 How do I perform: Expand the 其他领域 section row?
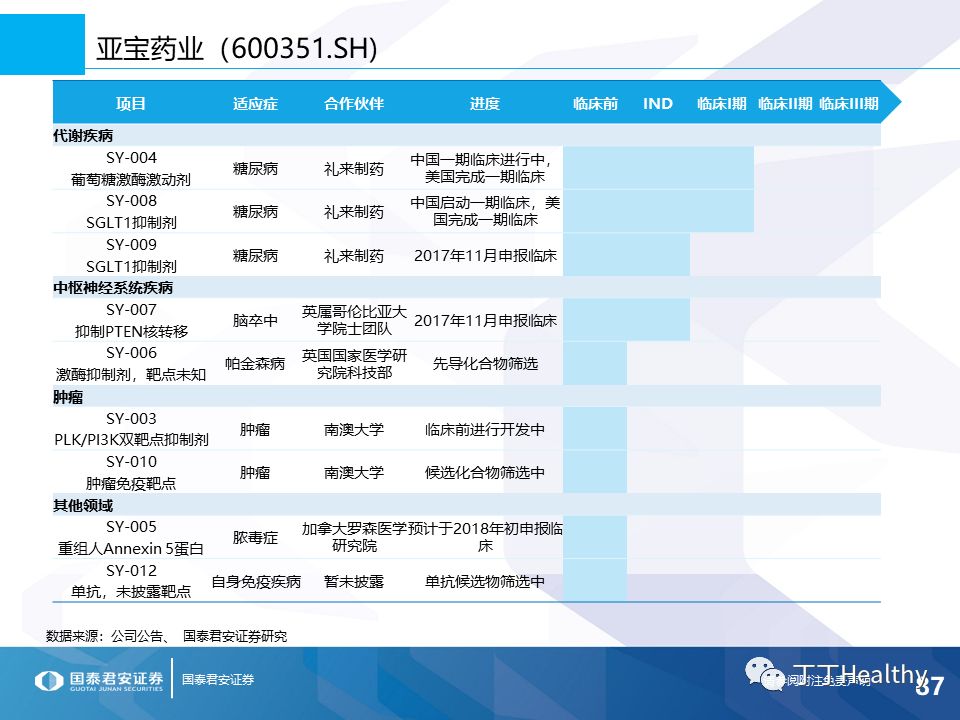click(85, 506)
